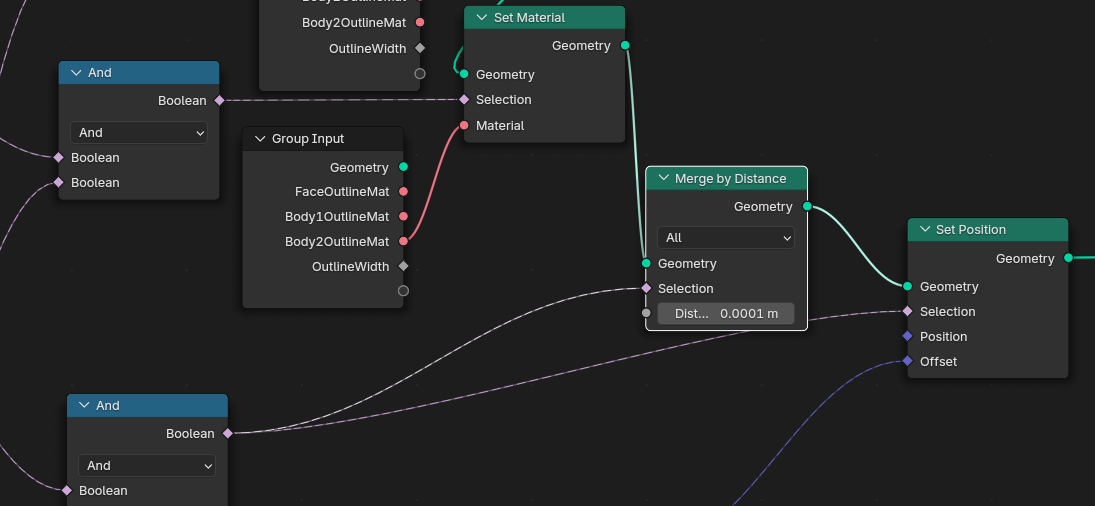Collapse the Set Position node chevron
The width and height of the screenshot is (1095, 506).
tap(924, 230)
